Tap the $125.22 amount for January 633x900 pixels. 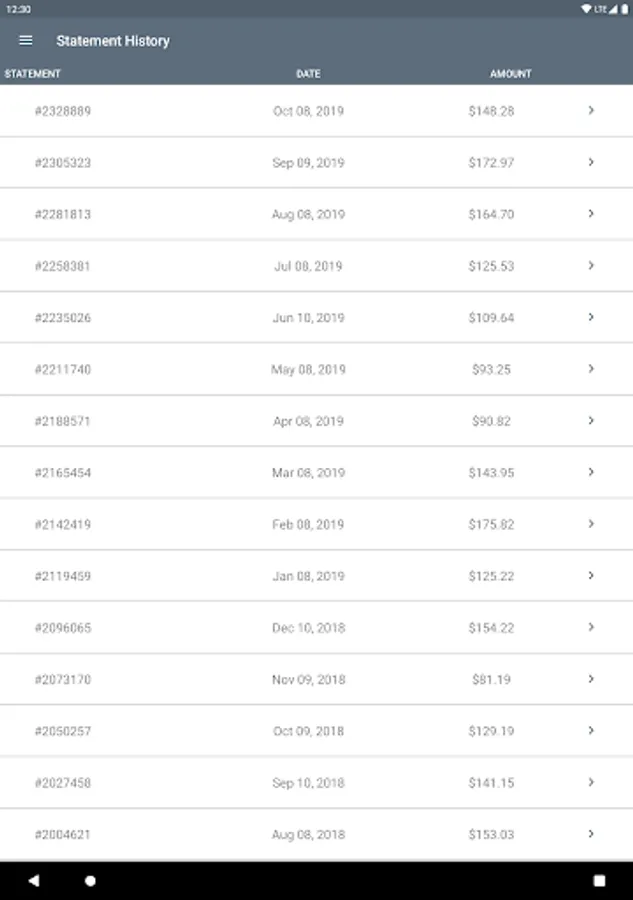[491, 576]
